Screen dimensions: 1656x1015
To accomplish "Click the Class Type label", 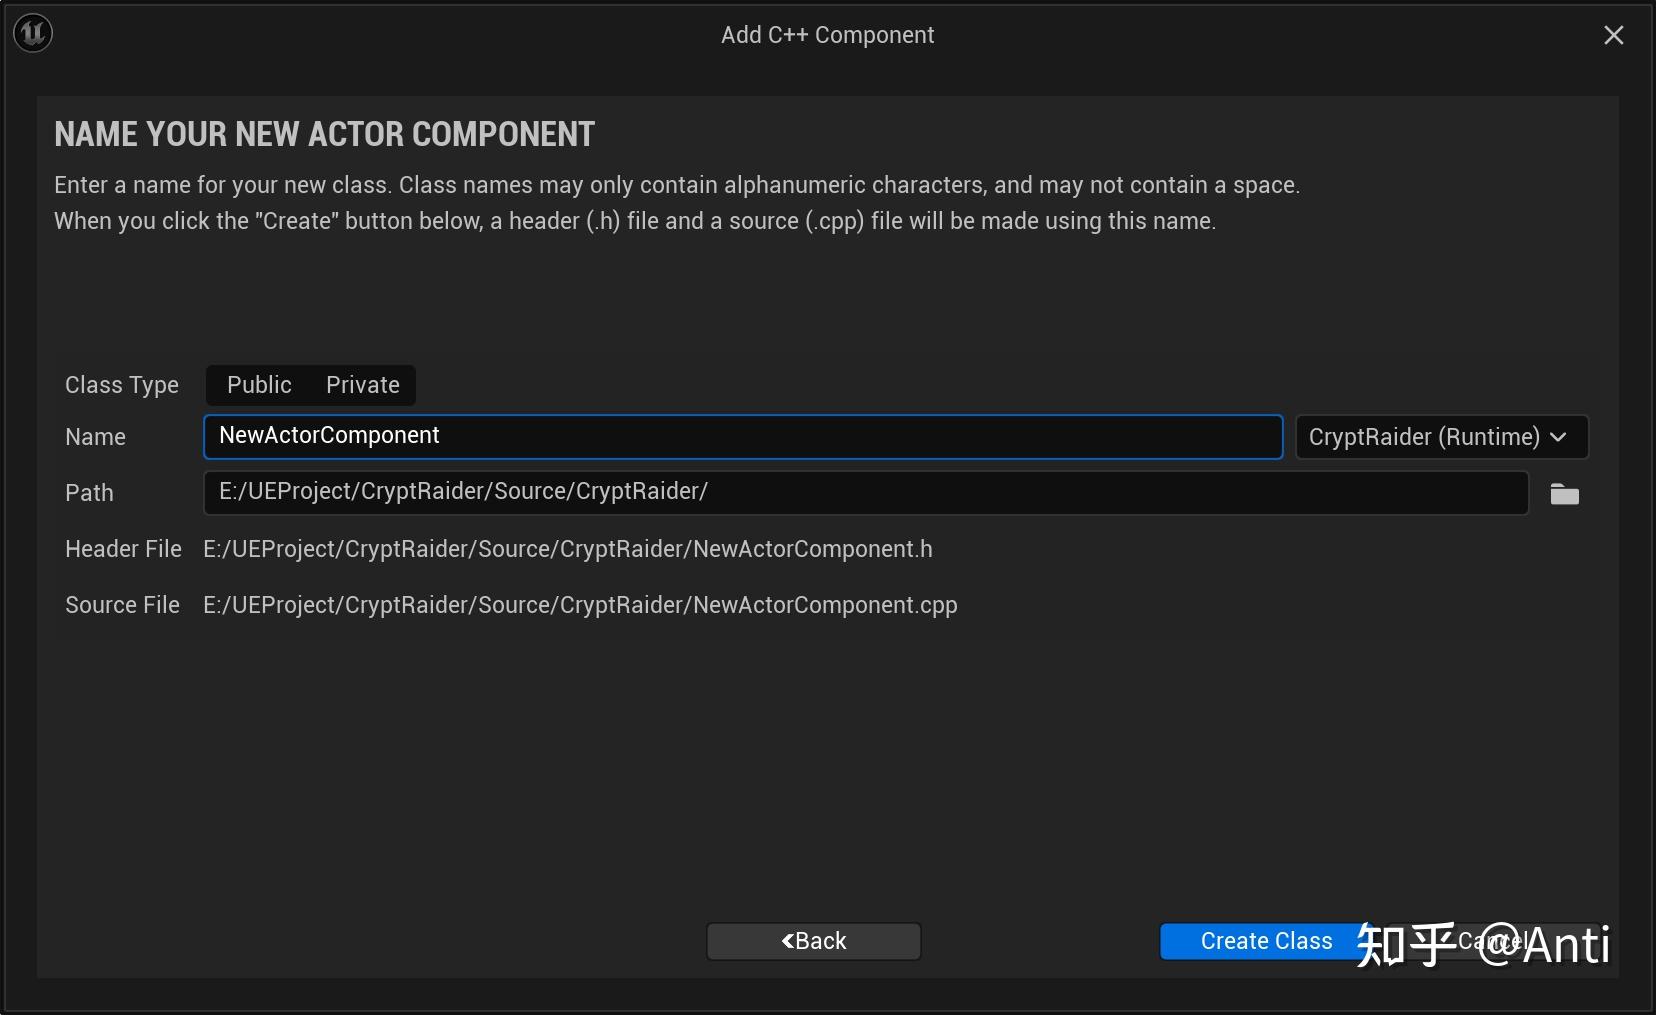I will click(122, 385).
